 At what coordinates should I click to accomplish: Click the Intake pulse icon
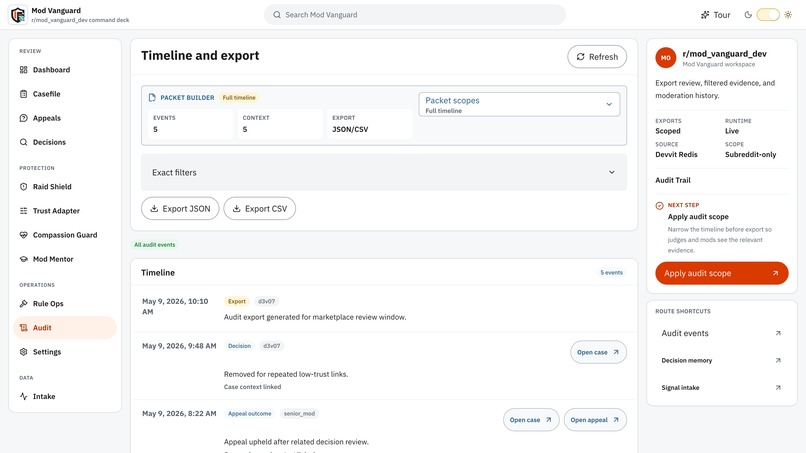tap(24, 396)
